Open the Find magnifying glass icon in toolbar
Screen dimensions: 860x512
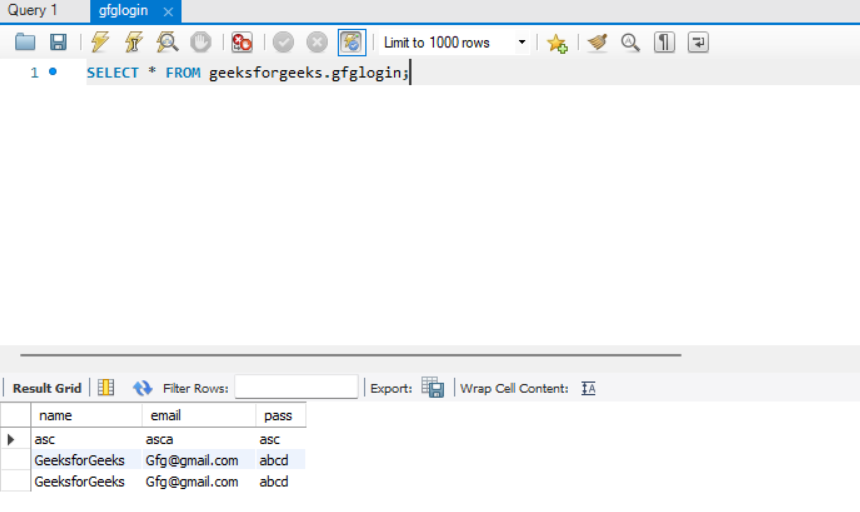tap(630, 42)
